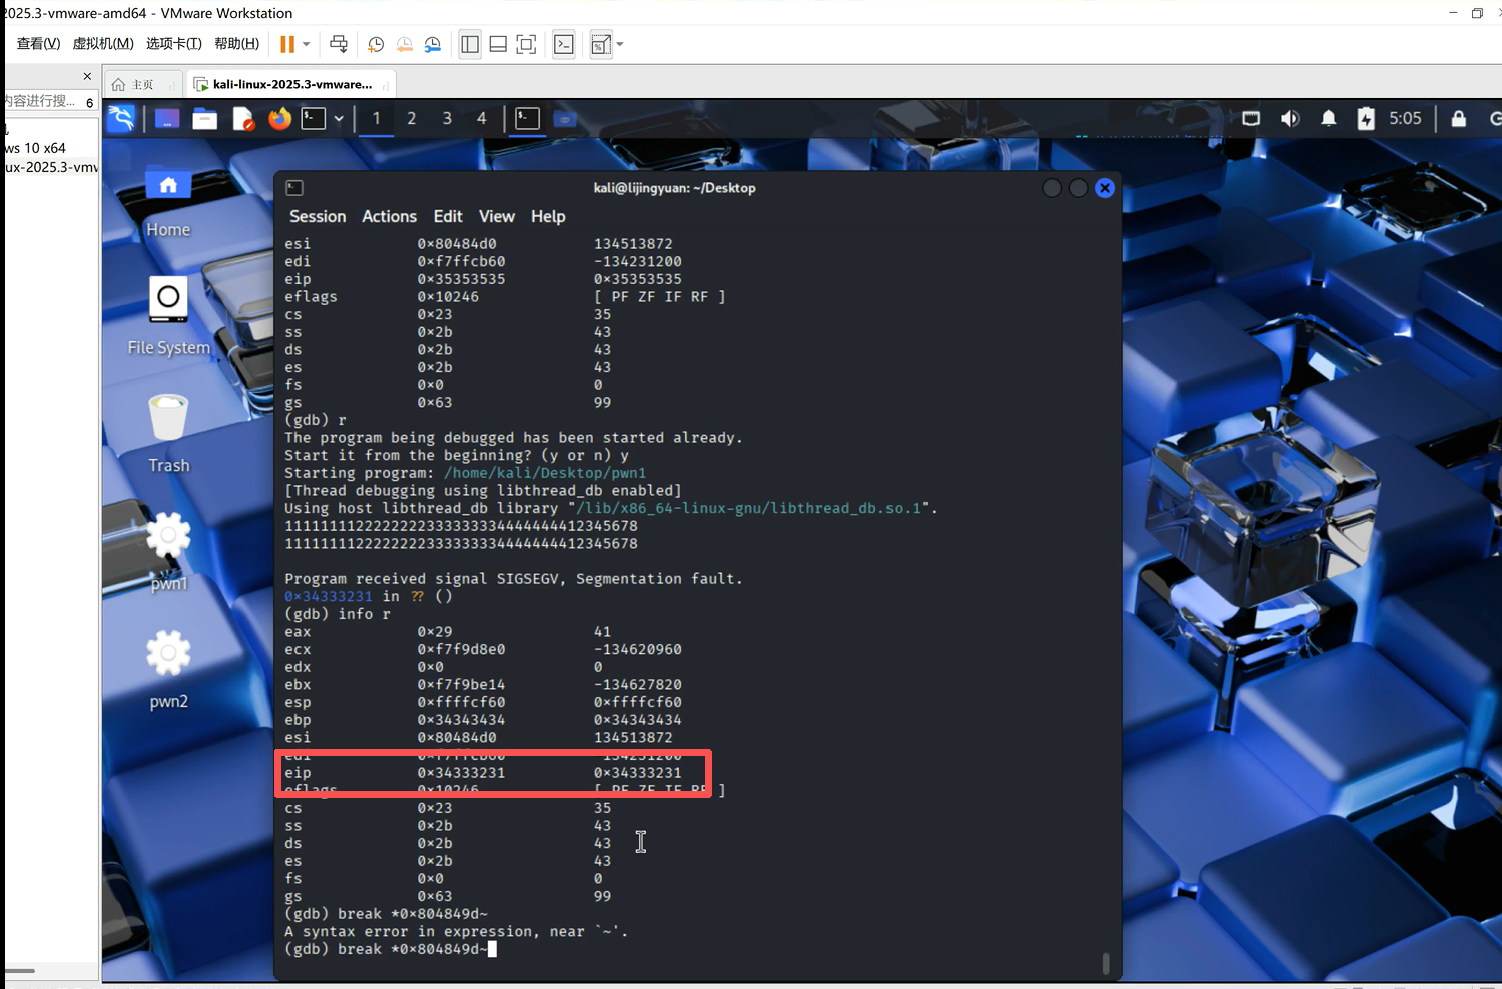Open the 选项卡(T) menu
Viewport: 1502px width, 989px height.
coord(174,44)
